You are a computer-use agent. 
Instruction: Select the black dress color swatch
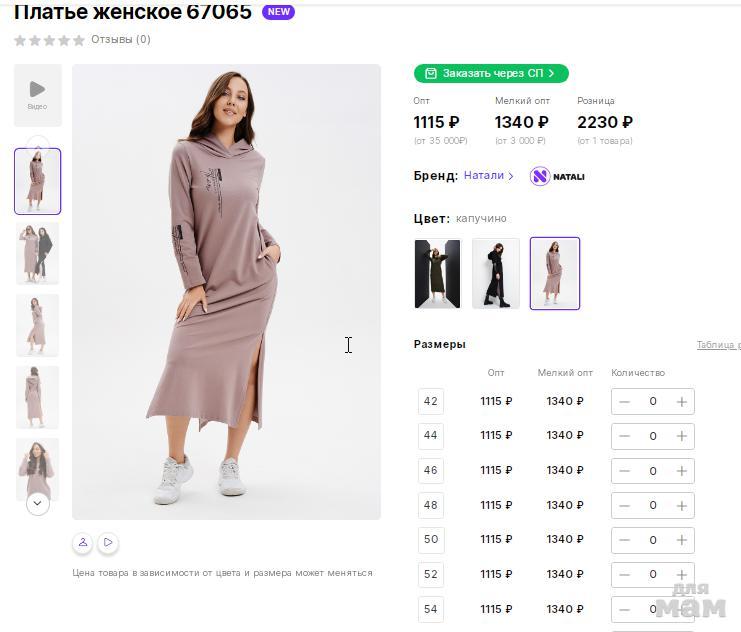pos(496,274)
